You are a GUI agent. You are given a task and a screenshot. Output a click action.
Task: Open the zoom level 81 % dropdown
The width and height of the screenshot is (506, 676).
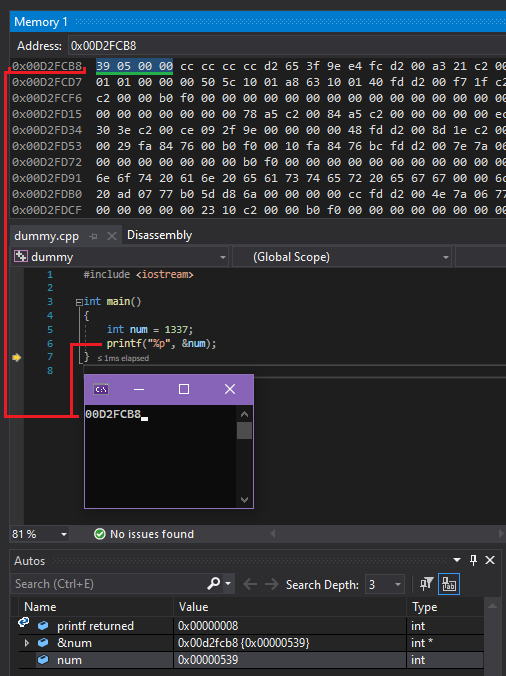click(64, 534)
